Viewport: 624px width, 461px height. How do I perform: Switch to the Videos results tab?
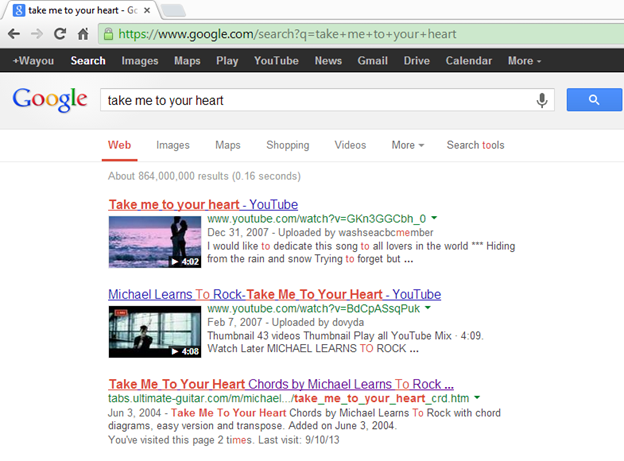(x=350, y=145)
